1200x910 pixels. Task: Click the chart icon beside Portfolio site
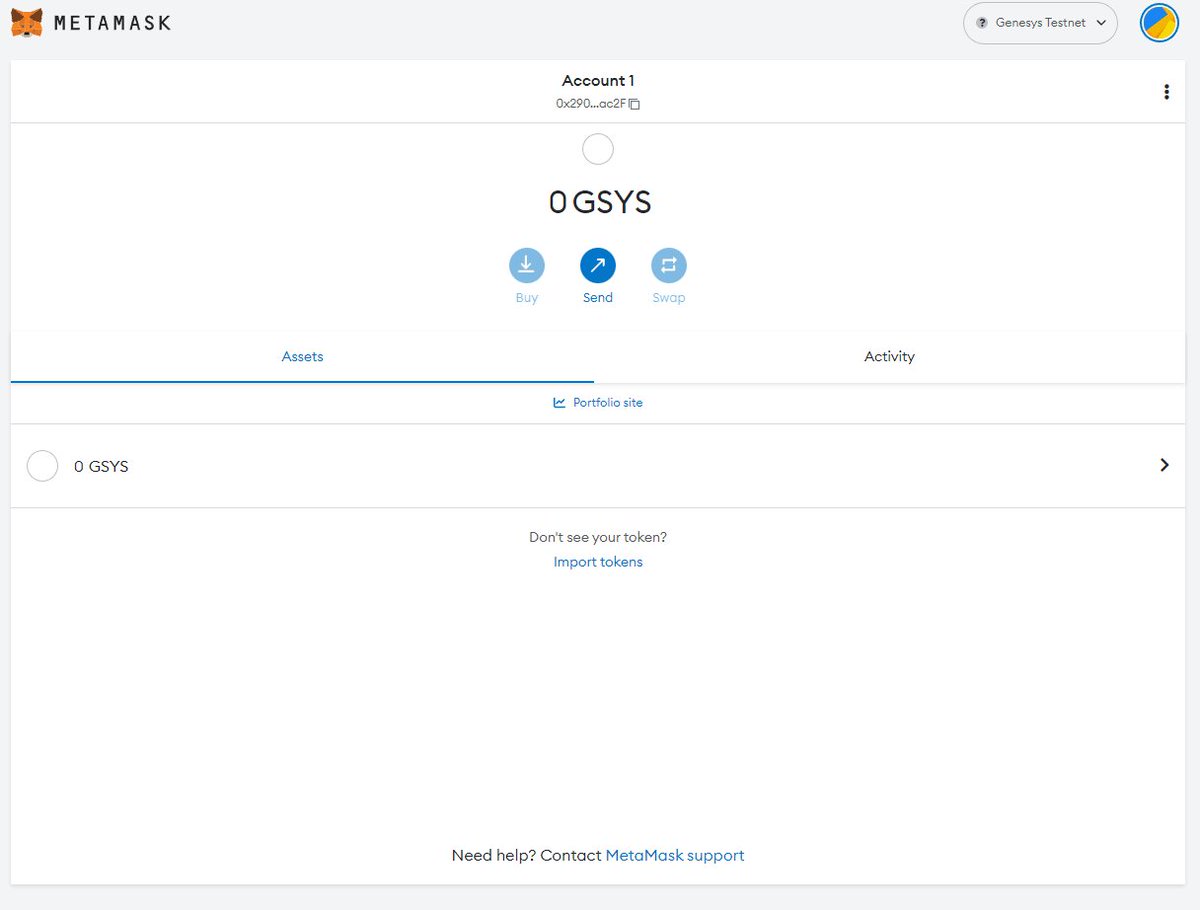[559, 403]
